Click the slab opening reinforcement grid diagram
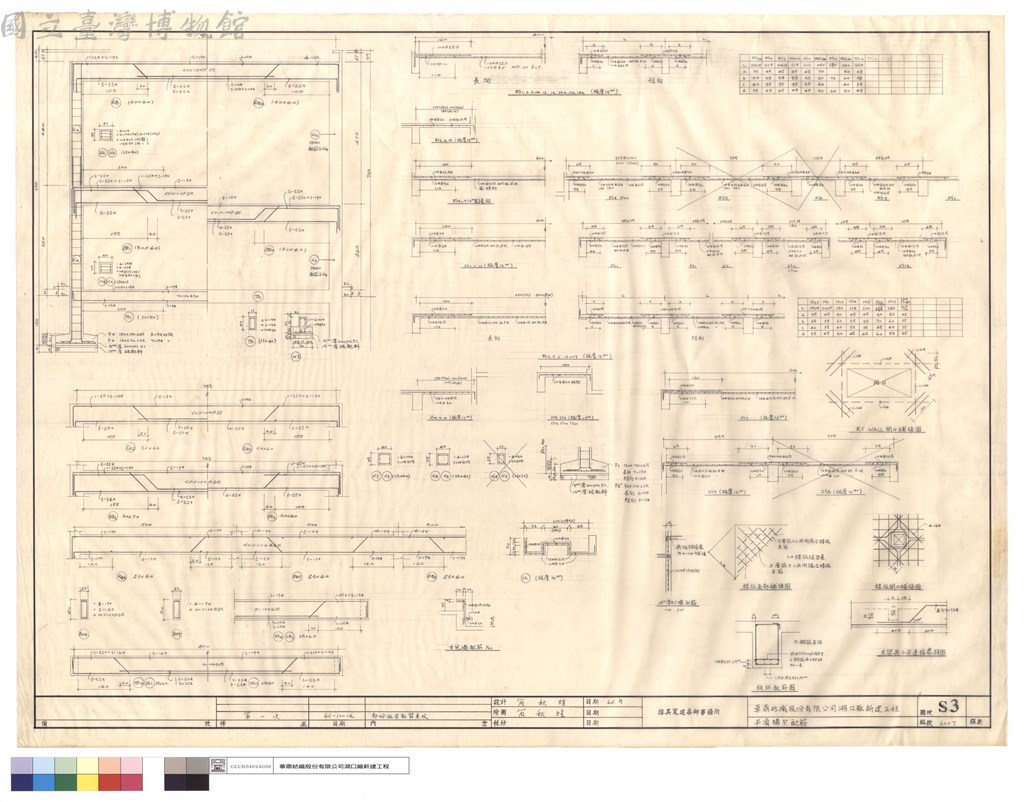 click(899, 543)
